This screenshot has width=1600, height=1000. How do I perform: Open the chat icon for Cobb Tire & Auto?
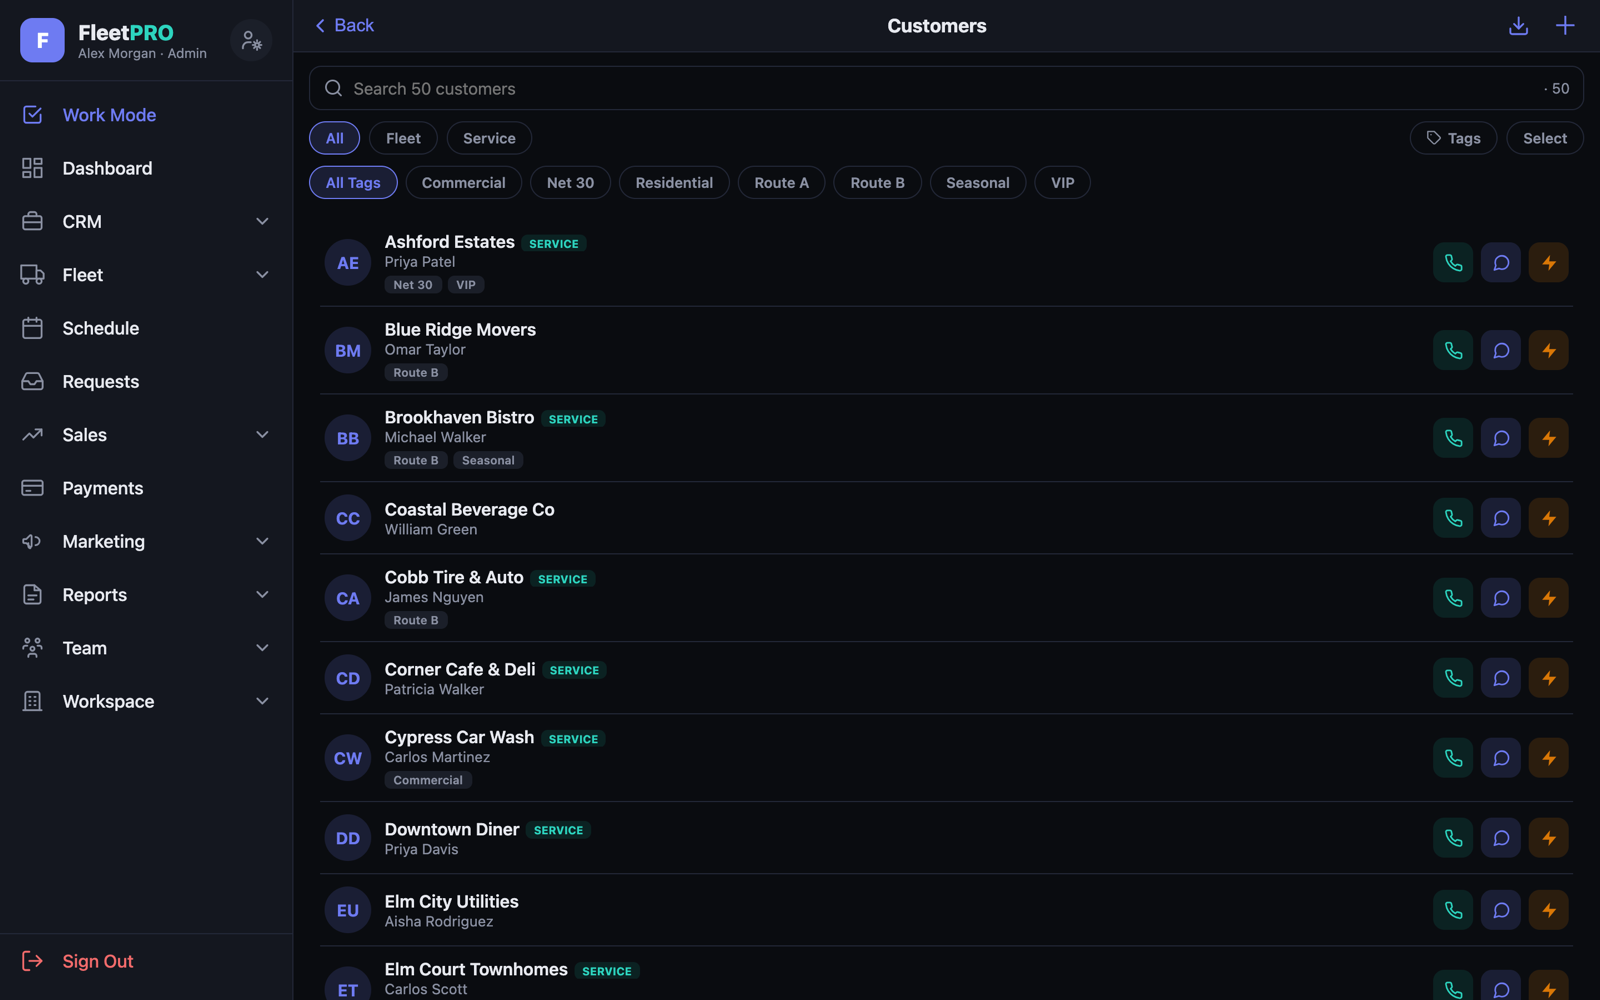point(1501,598)
